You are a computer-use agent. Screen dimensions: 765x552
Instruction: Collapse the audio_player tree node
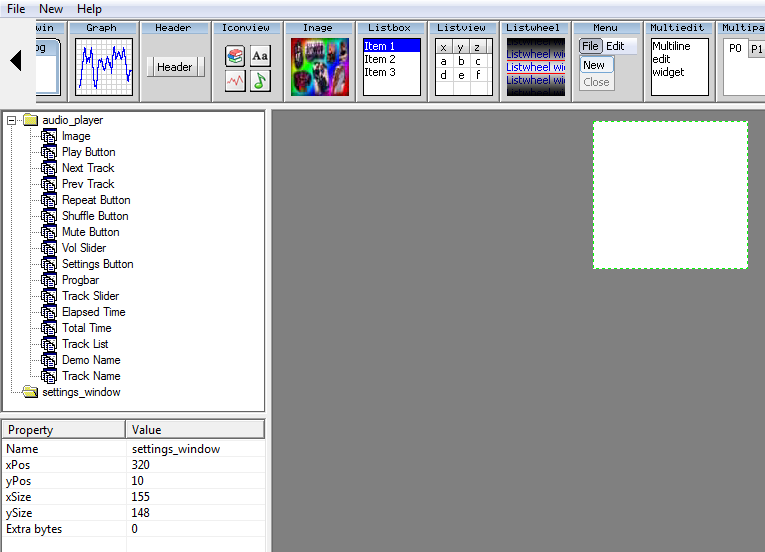coord(12,120)
